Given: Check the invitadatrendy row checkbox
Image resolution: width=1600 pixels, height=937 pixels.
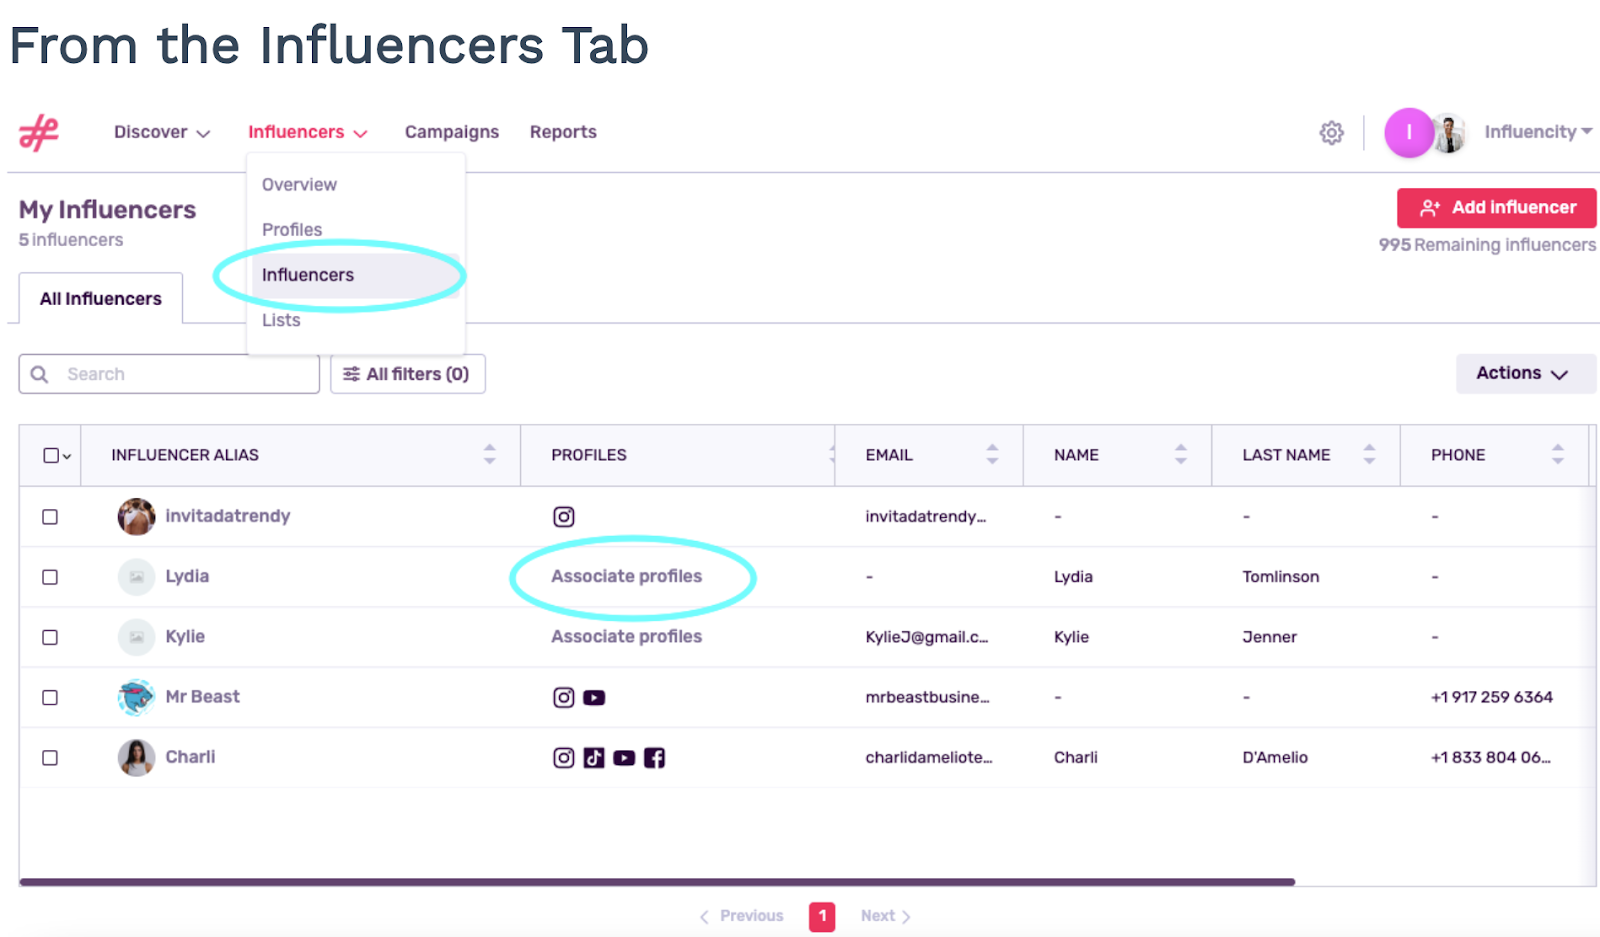Looking at the screenshot, I should pos(50,517).
